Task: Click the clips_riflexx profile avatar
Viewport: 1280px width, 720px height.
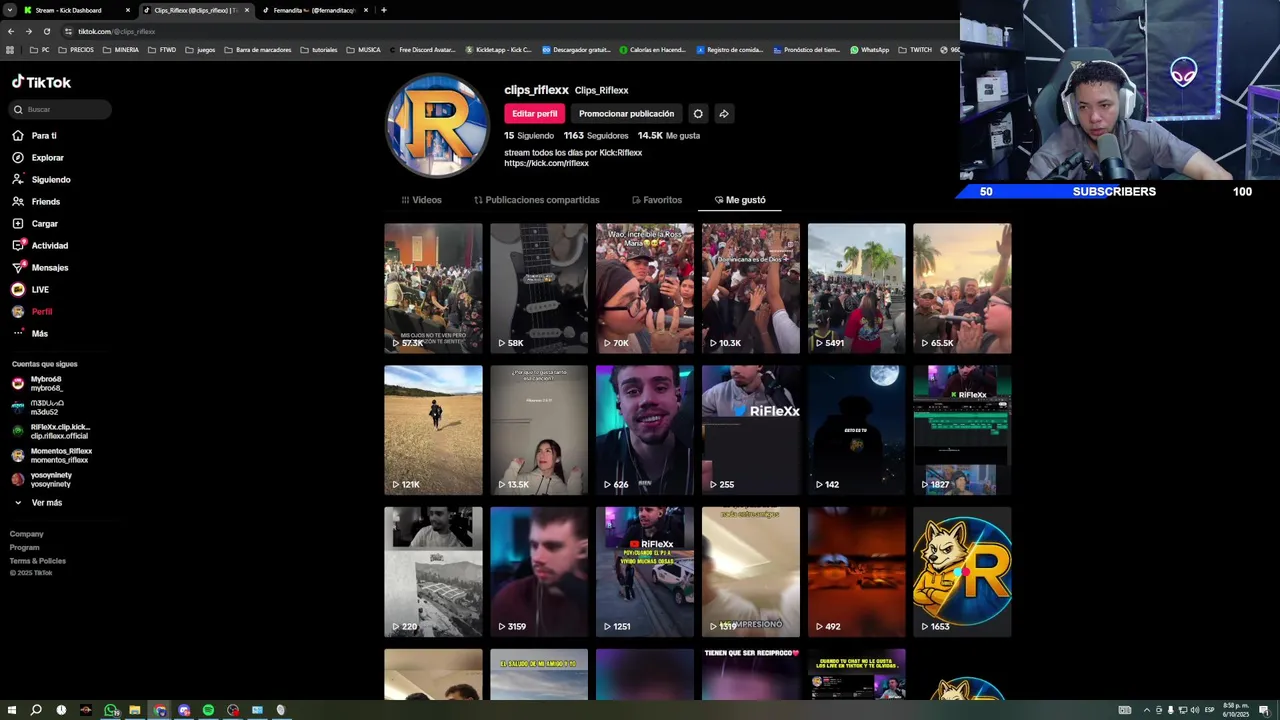Action: (x=437, y=125)
